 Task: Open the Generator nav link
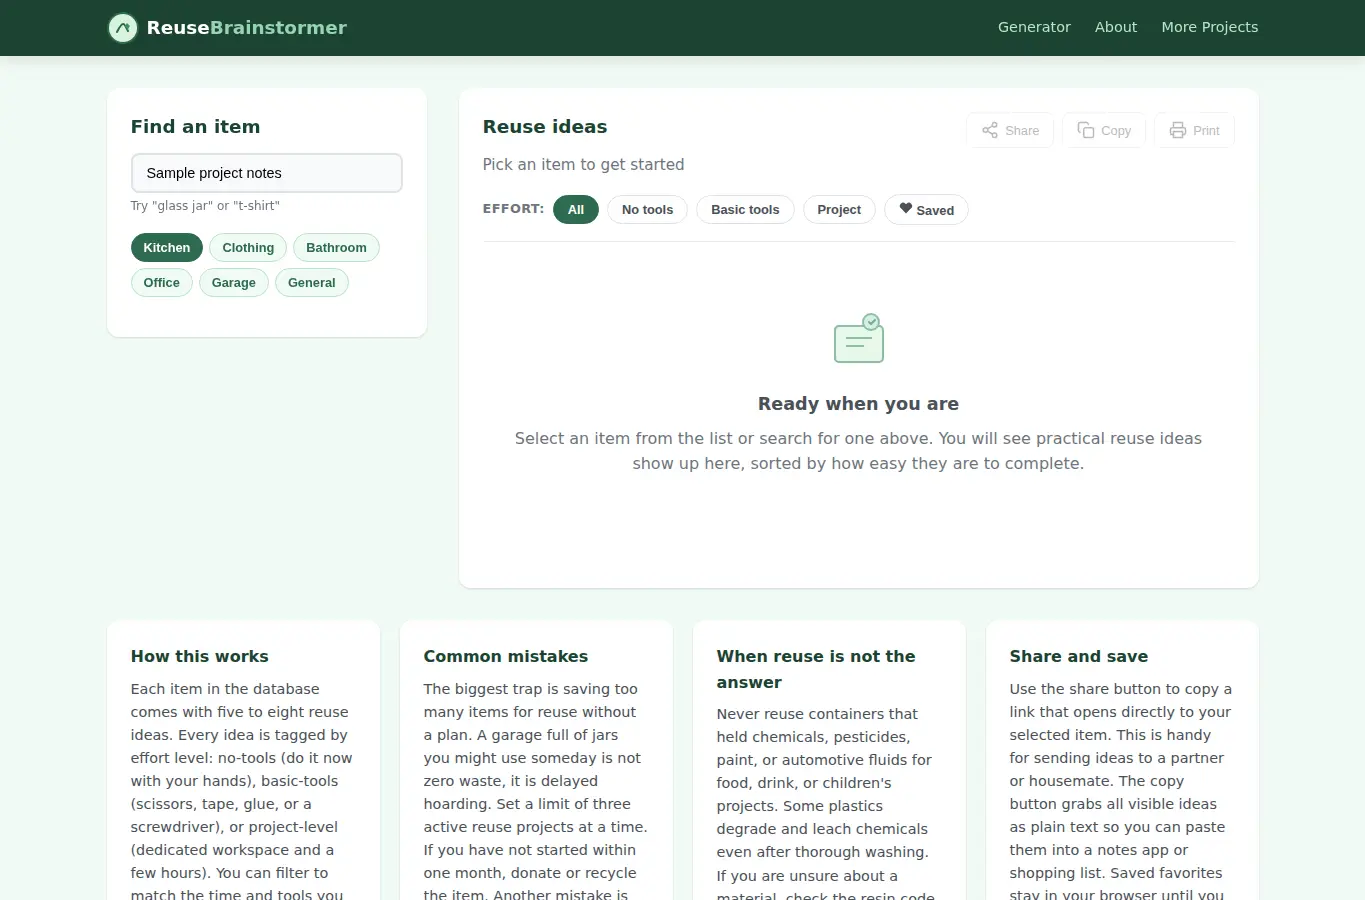1034,27
